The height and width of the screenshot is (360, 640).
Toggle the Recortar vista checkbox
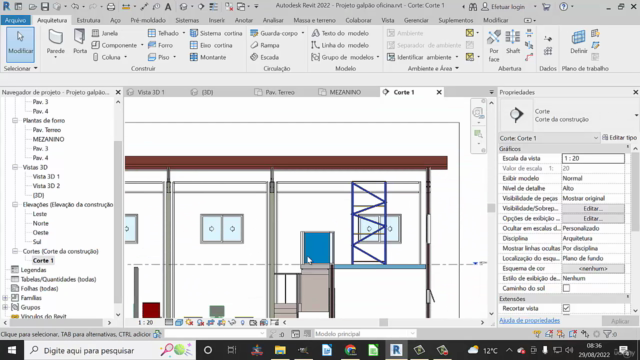[x=566, y=308]
